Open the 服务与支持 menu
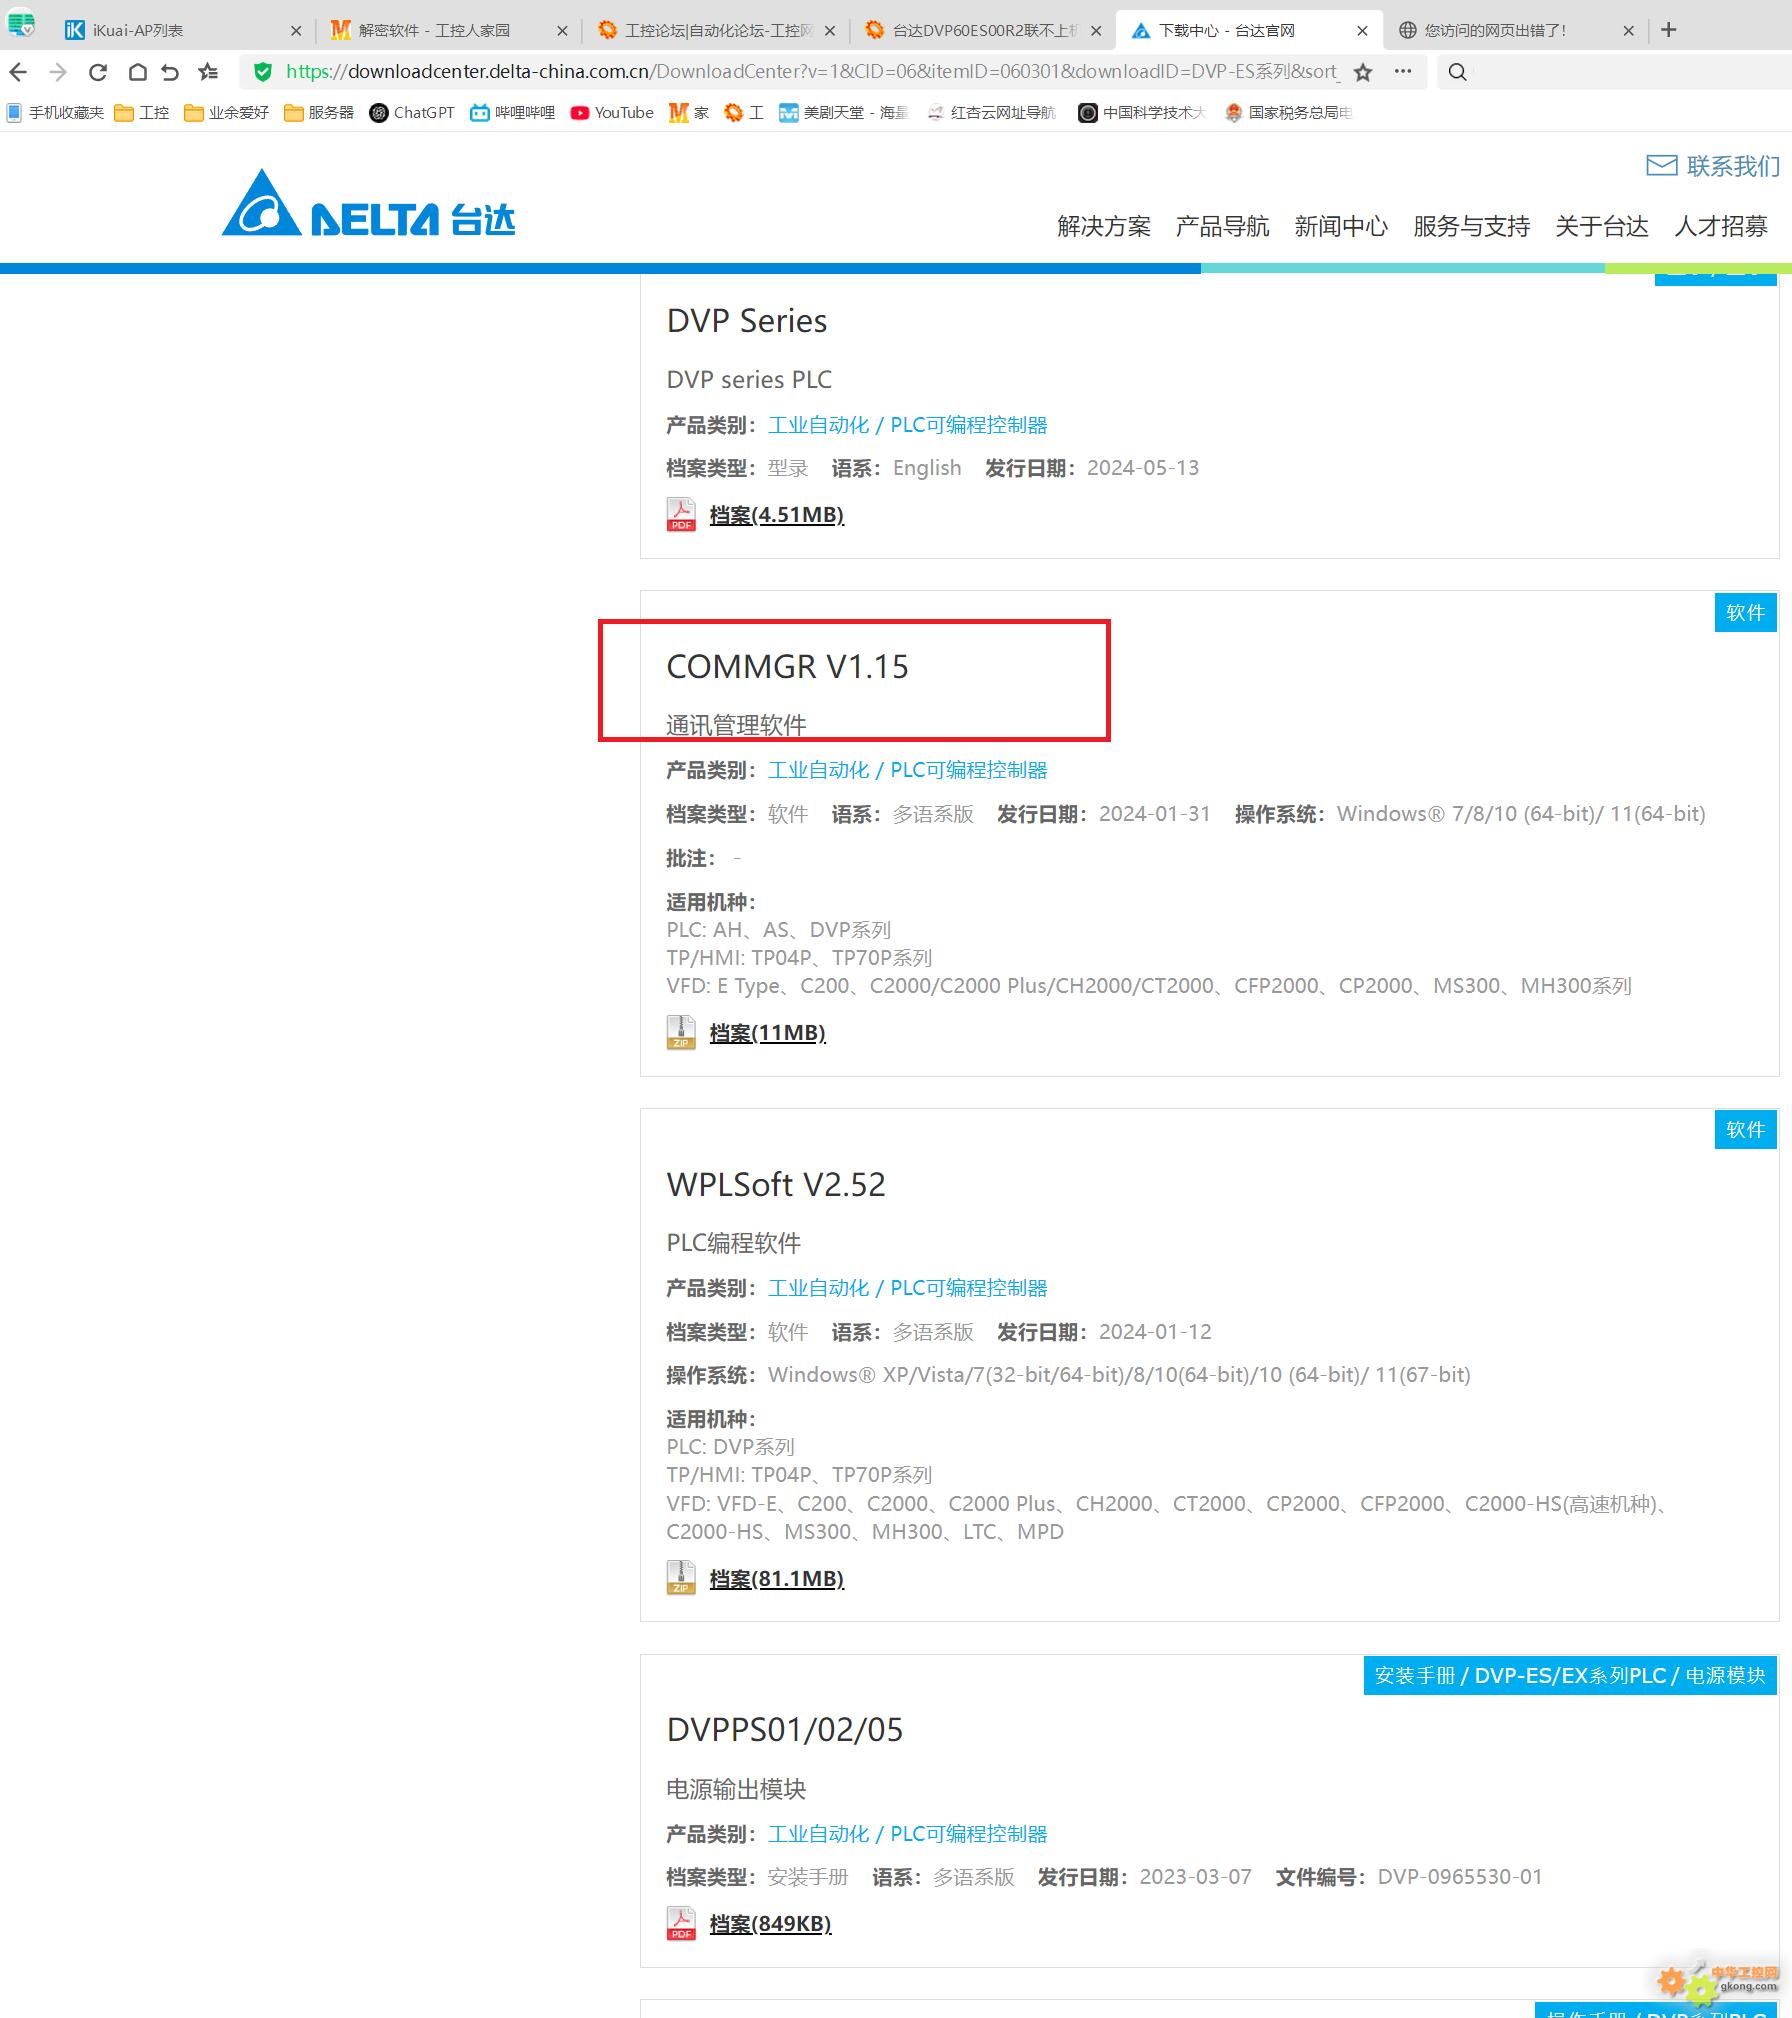Viewport: 1792px width, 2018px height. pos(1471,226)
